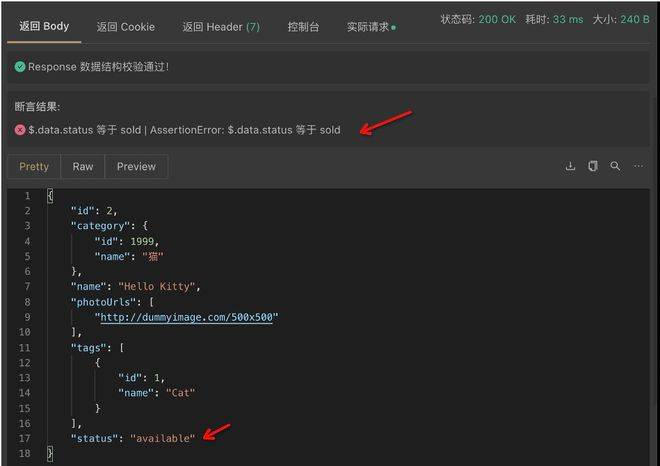Open the 返回 Cookie tab
Viewport: 660px width, 466px height.
tap(126, 27)
